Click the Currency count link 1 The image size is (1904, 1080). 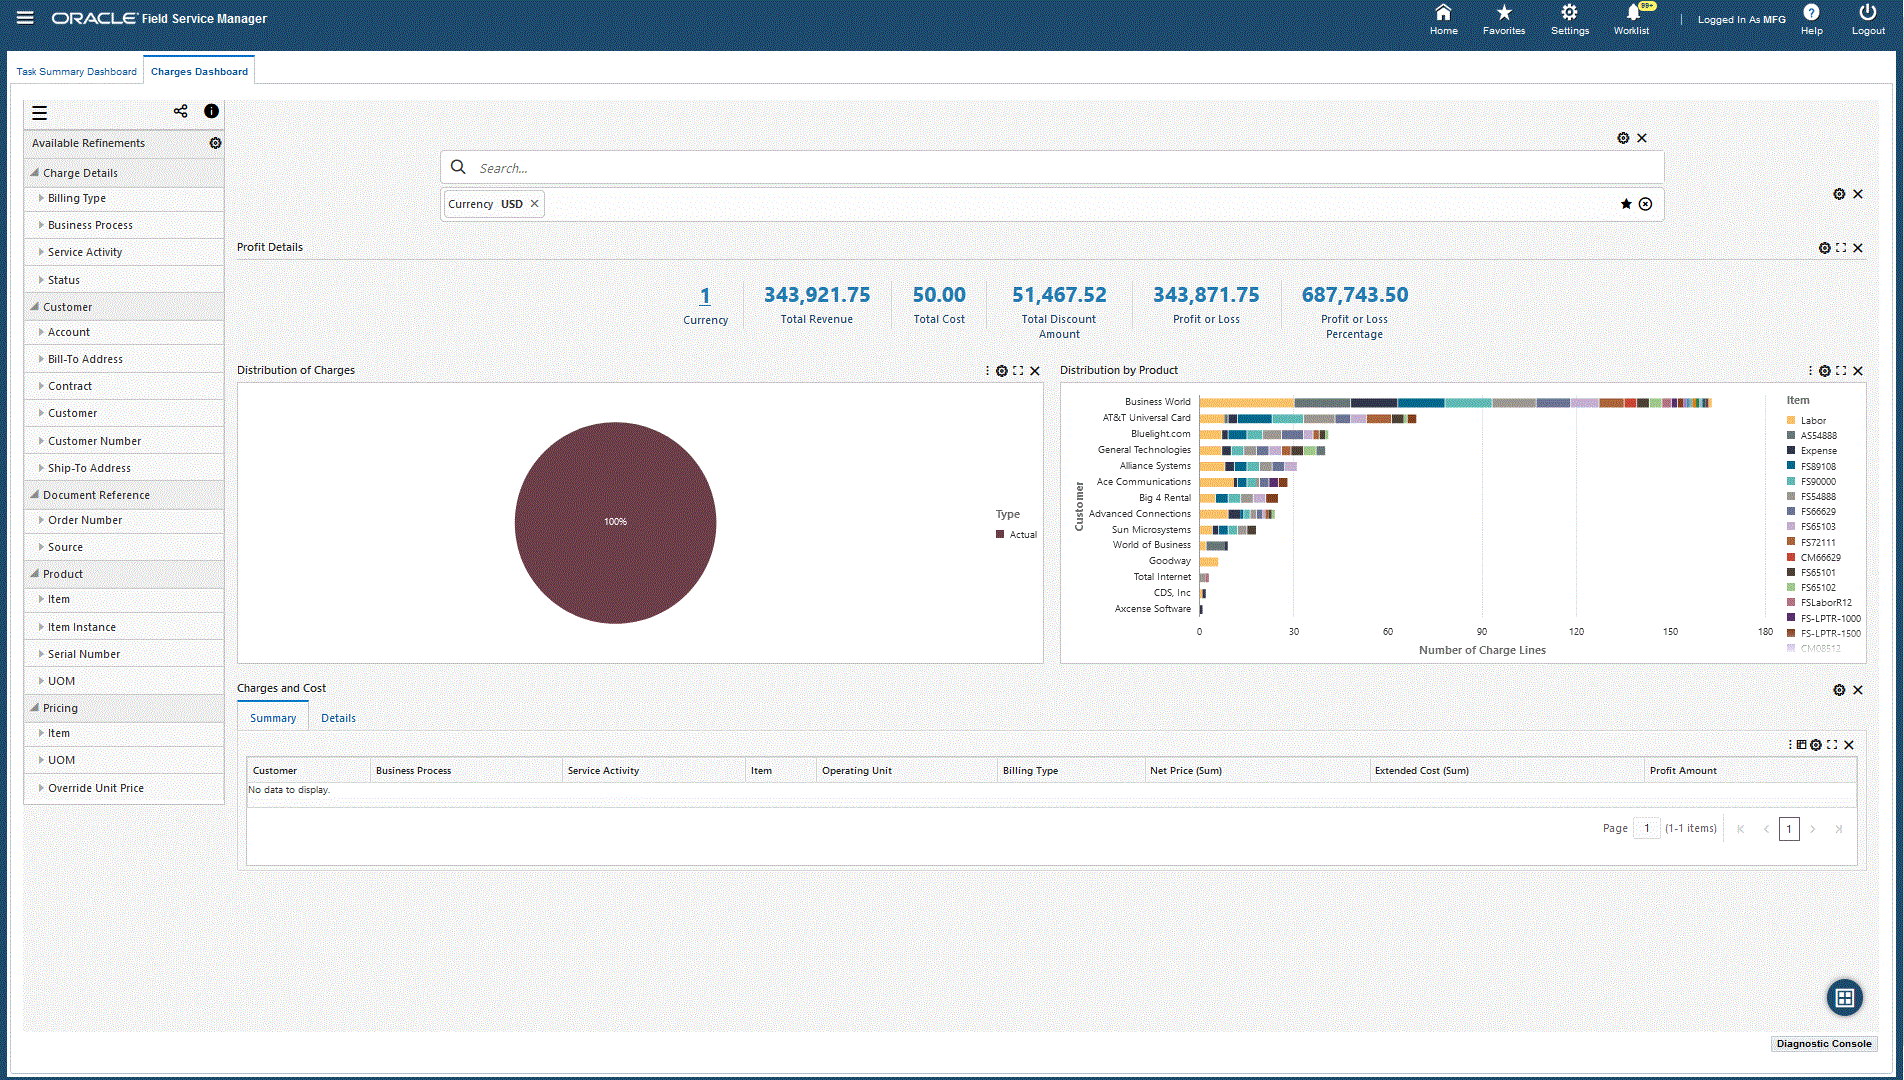tap(705, 296)
